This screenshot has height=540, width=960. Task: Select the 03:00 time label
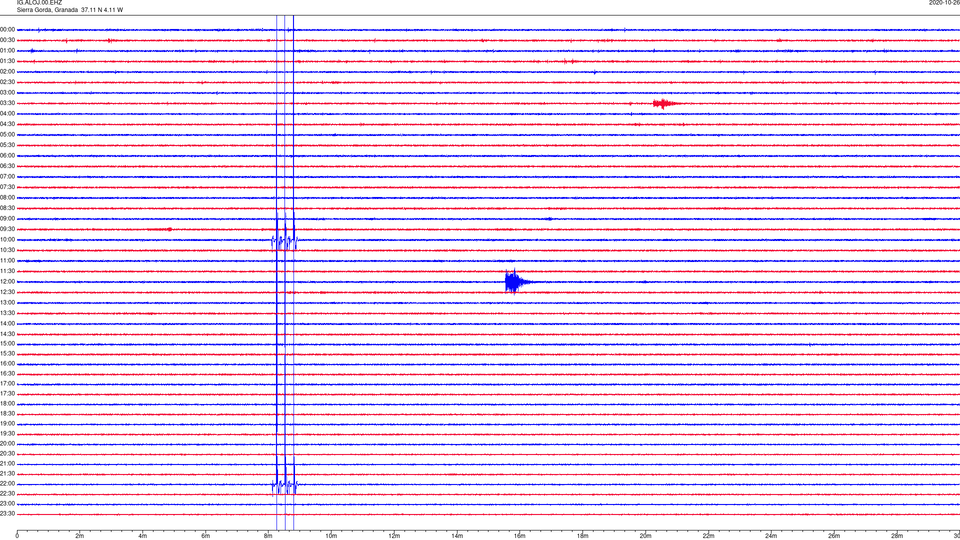[7, 92]
